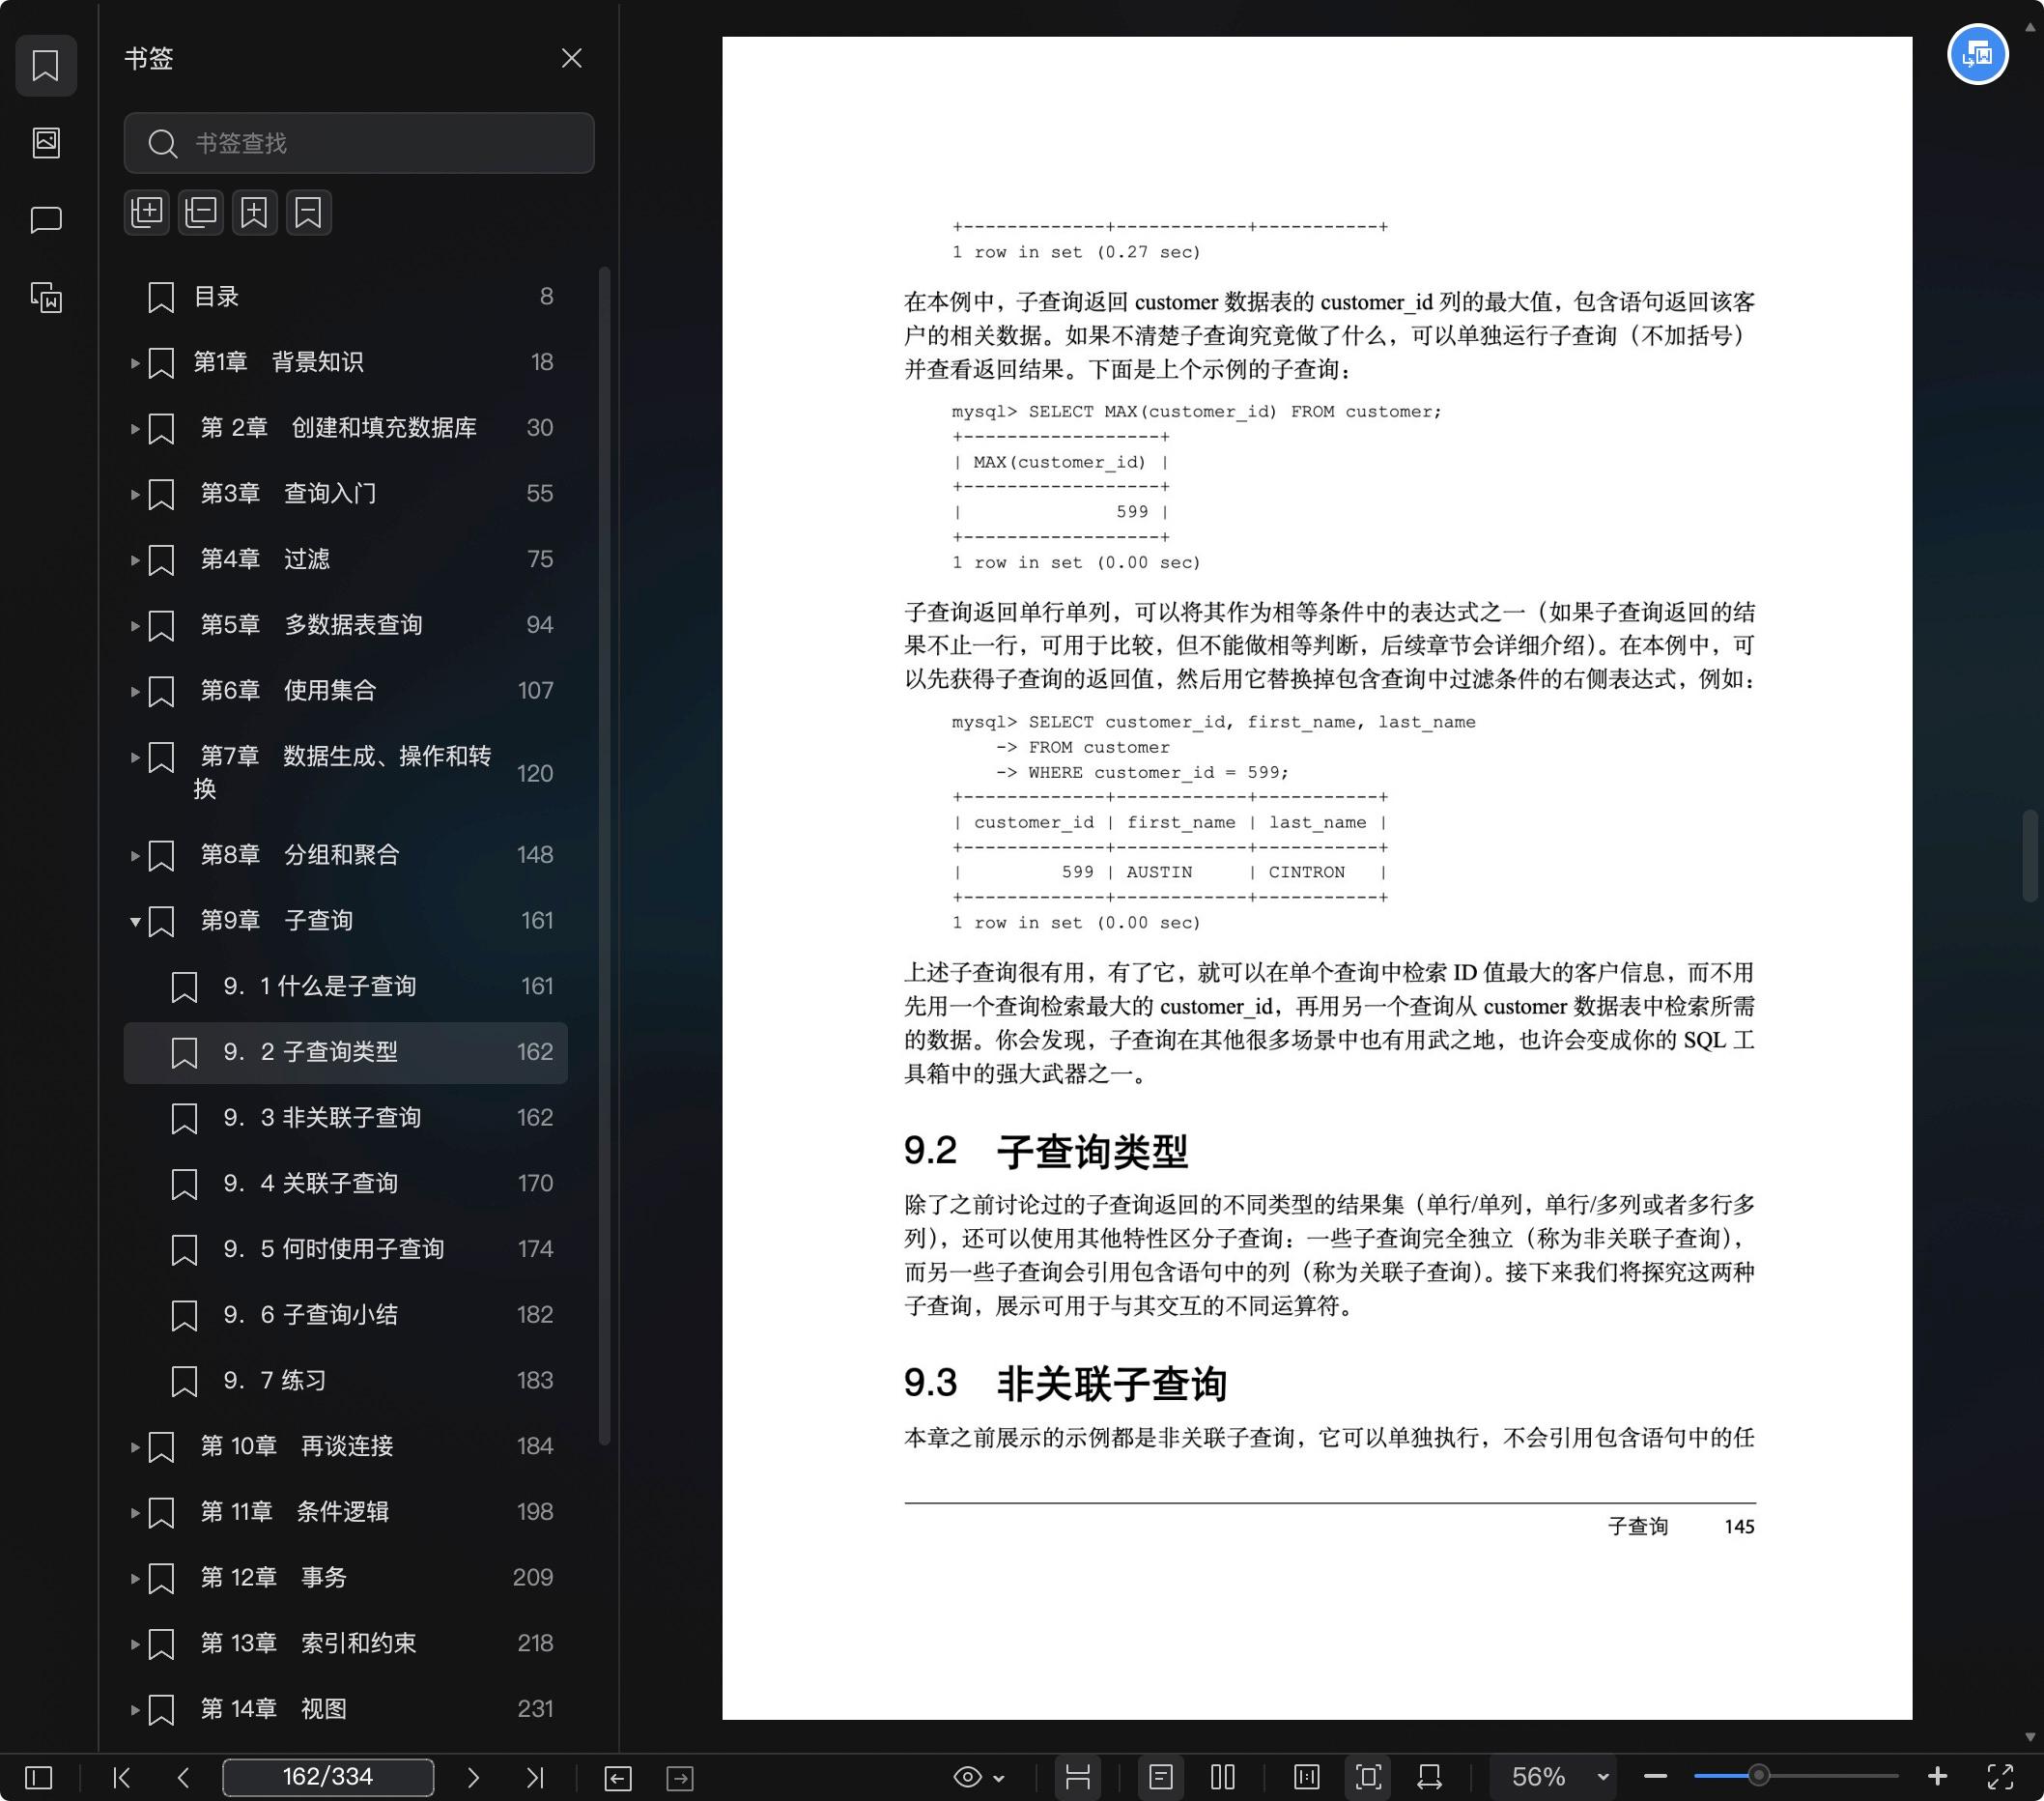Go to 9. 3 非关联子查询
The height and width of the screenshot is (1801, 2044).
coord(346,1118)
